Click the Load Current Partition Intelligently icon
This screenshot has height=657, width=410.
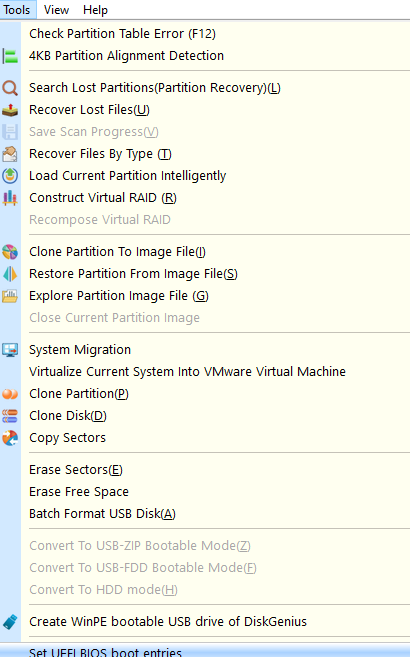10,176
